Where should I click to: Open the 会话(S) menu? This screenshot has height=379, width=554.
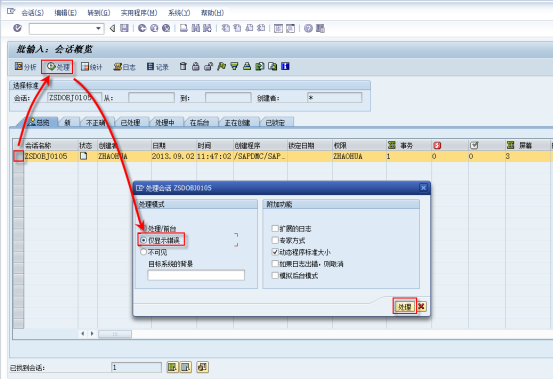coord(32,13)
